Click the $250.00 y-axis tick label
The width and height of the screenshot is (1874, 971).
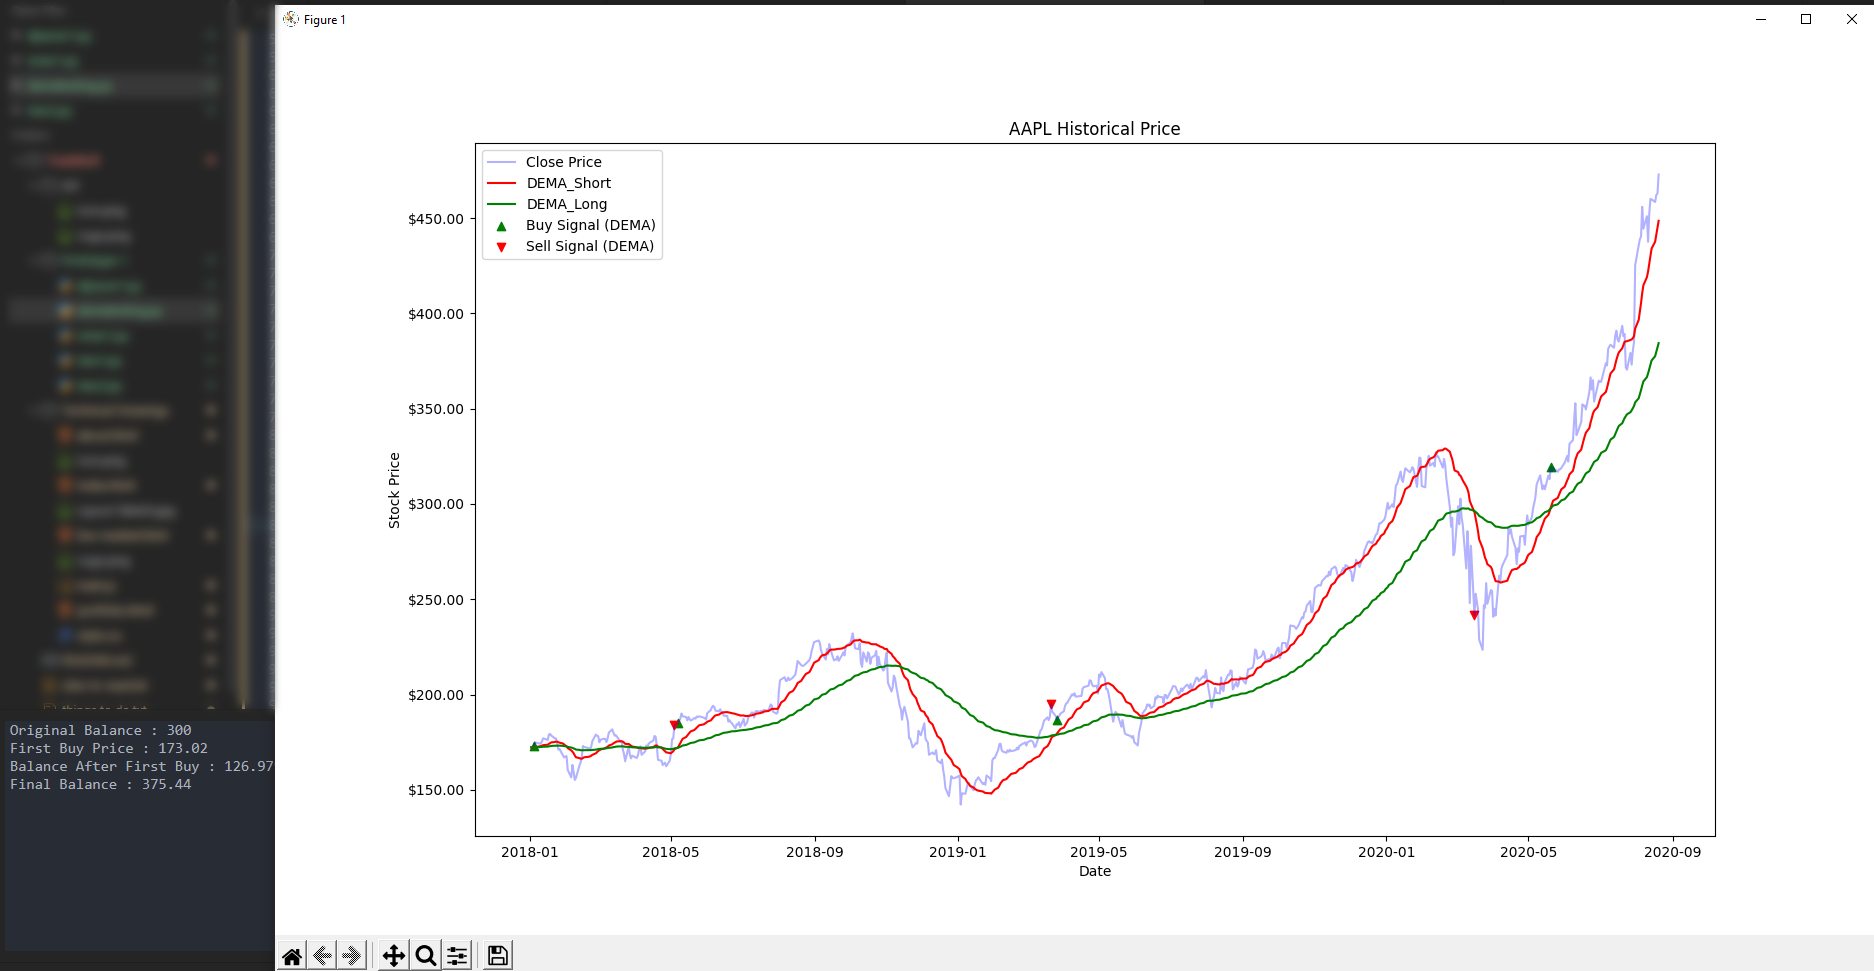(436, 600)
